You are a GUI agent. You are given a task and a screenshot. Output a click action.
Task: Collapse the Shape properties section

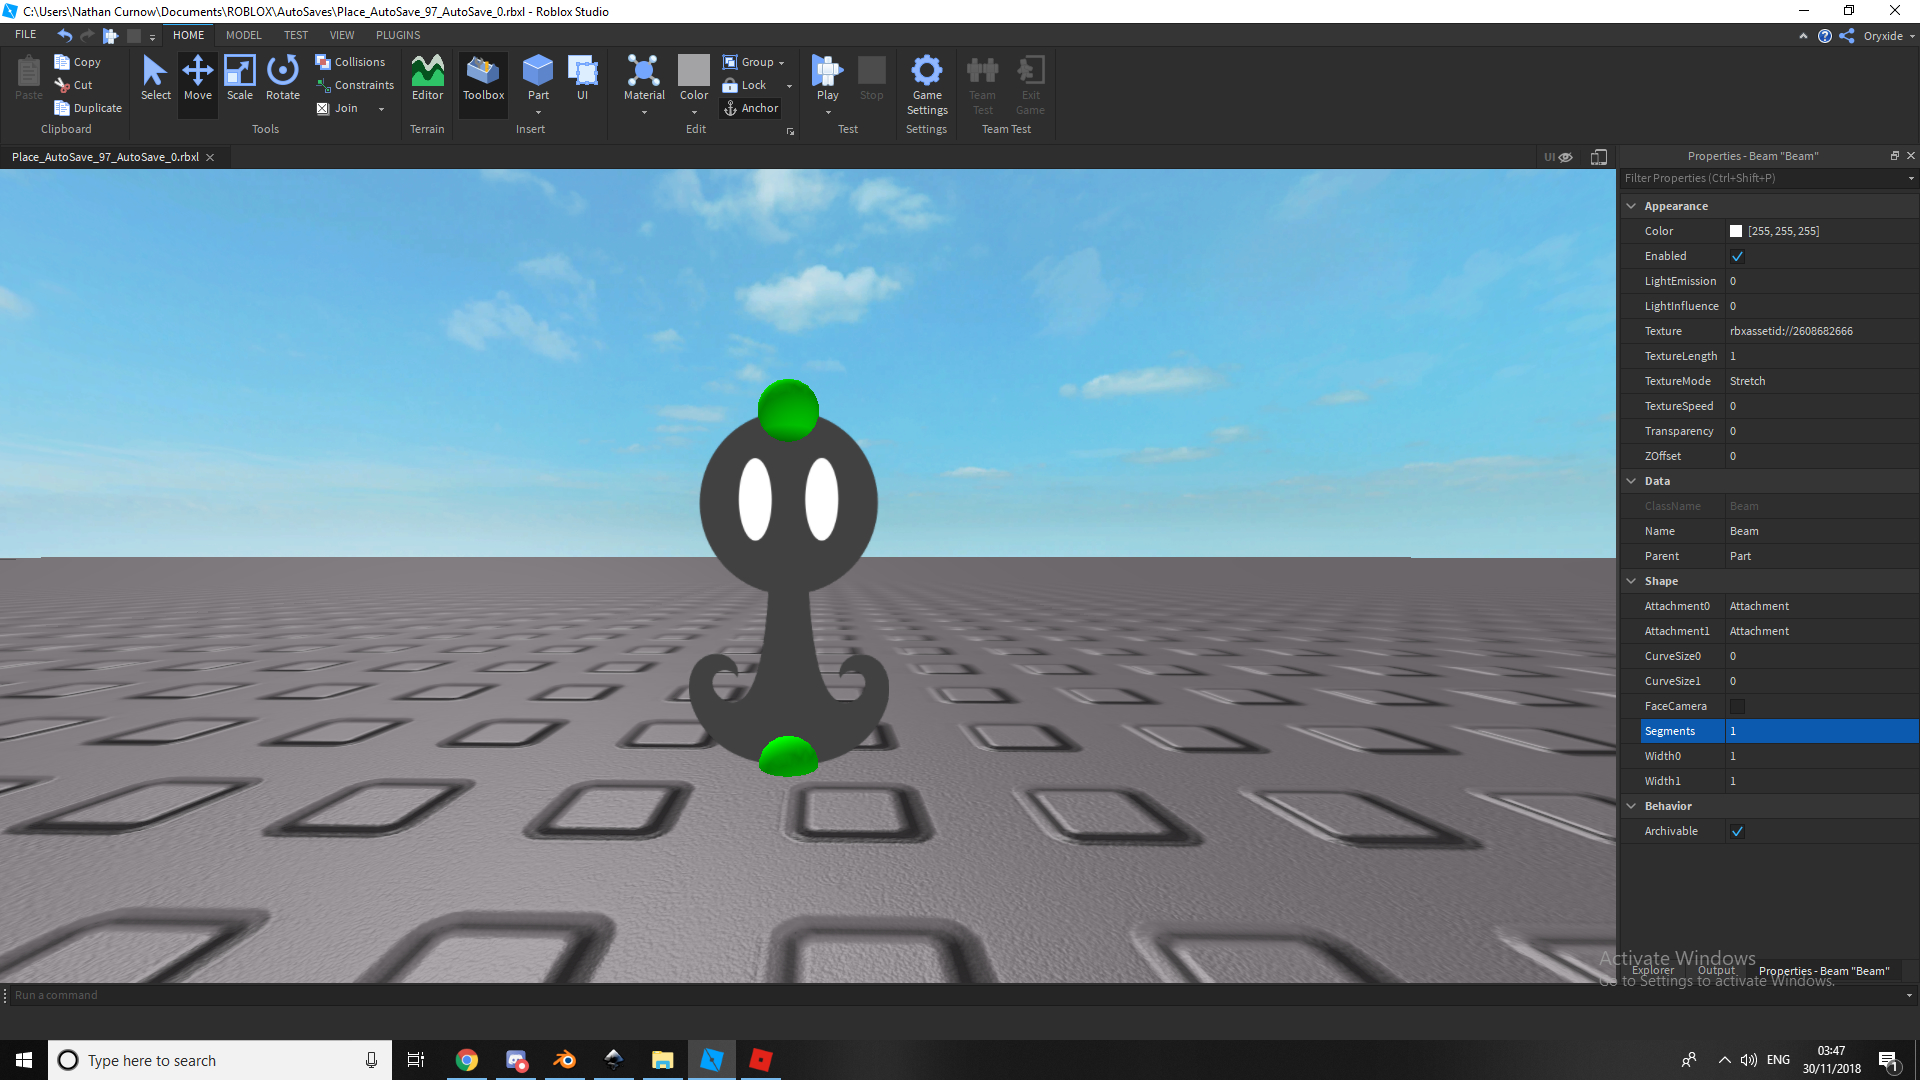[x=1632, y=580]
